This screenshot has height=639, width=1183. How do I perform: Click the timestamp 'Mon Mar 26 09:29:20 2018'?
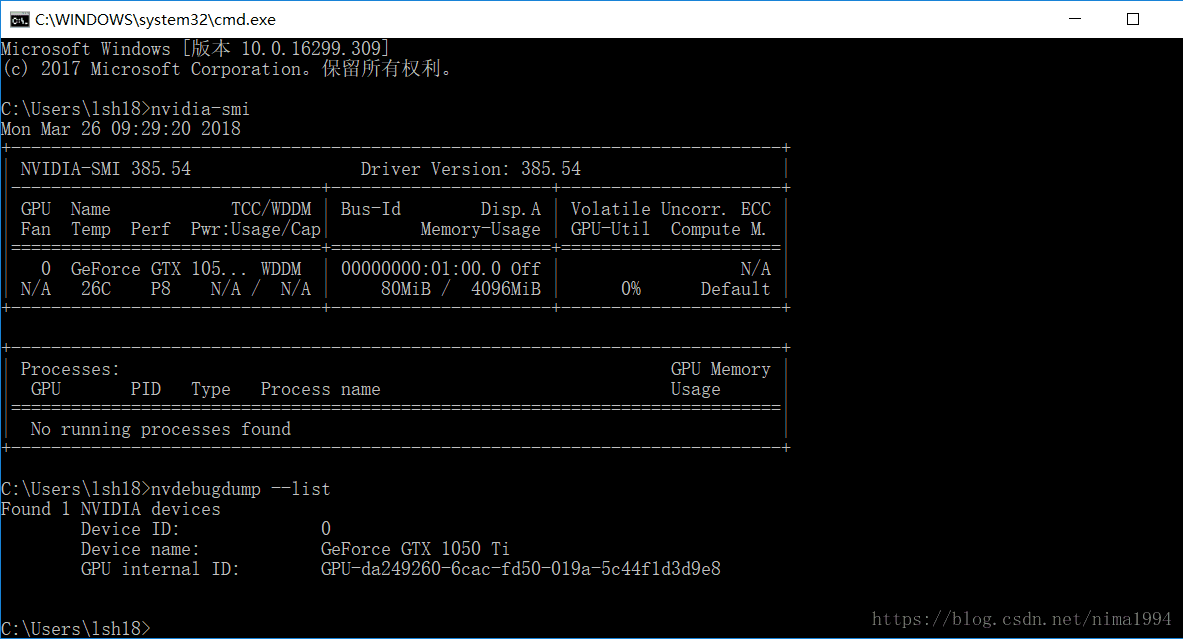pyautogui.click(x=121, y=129)
